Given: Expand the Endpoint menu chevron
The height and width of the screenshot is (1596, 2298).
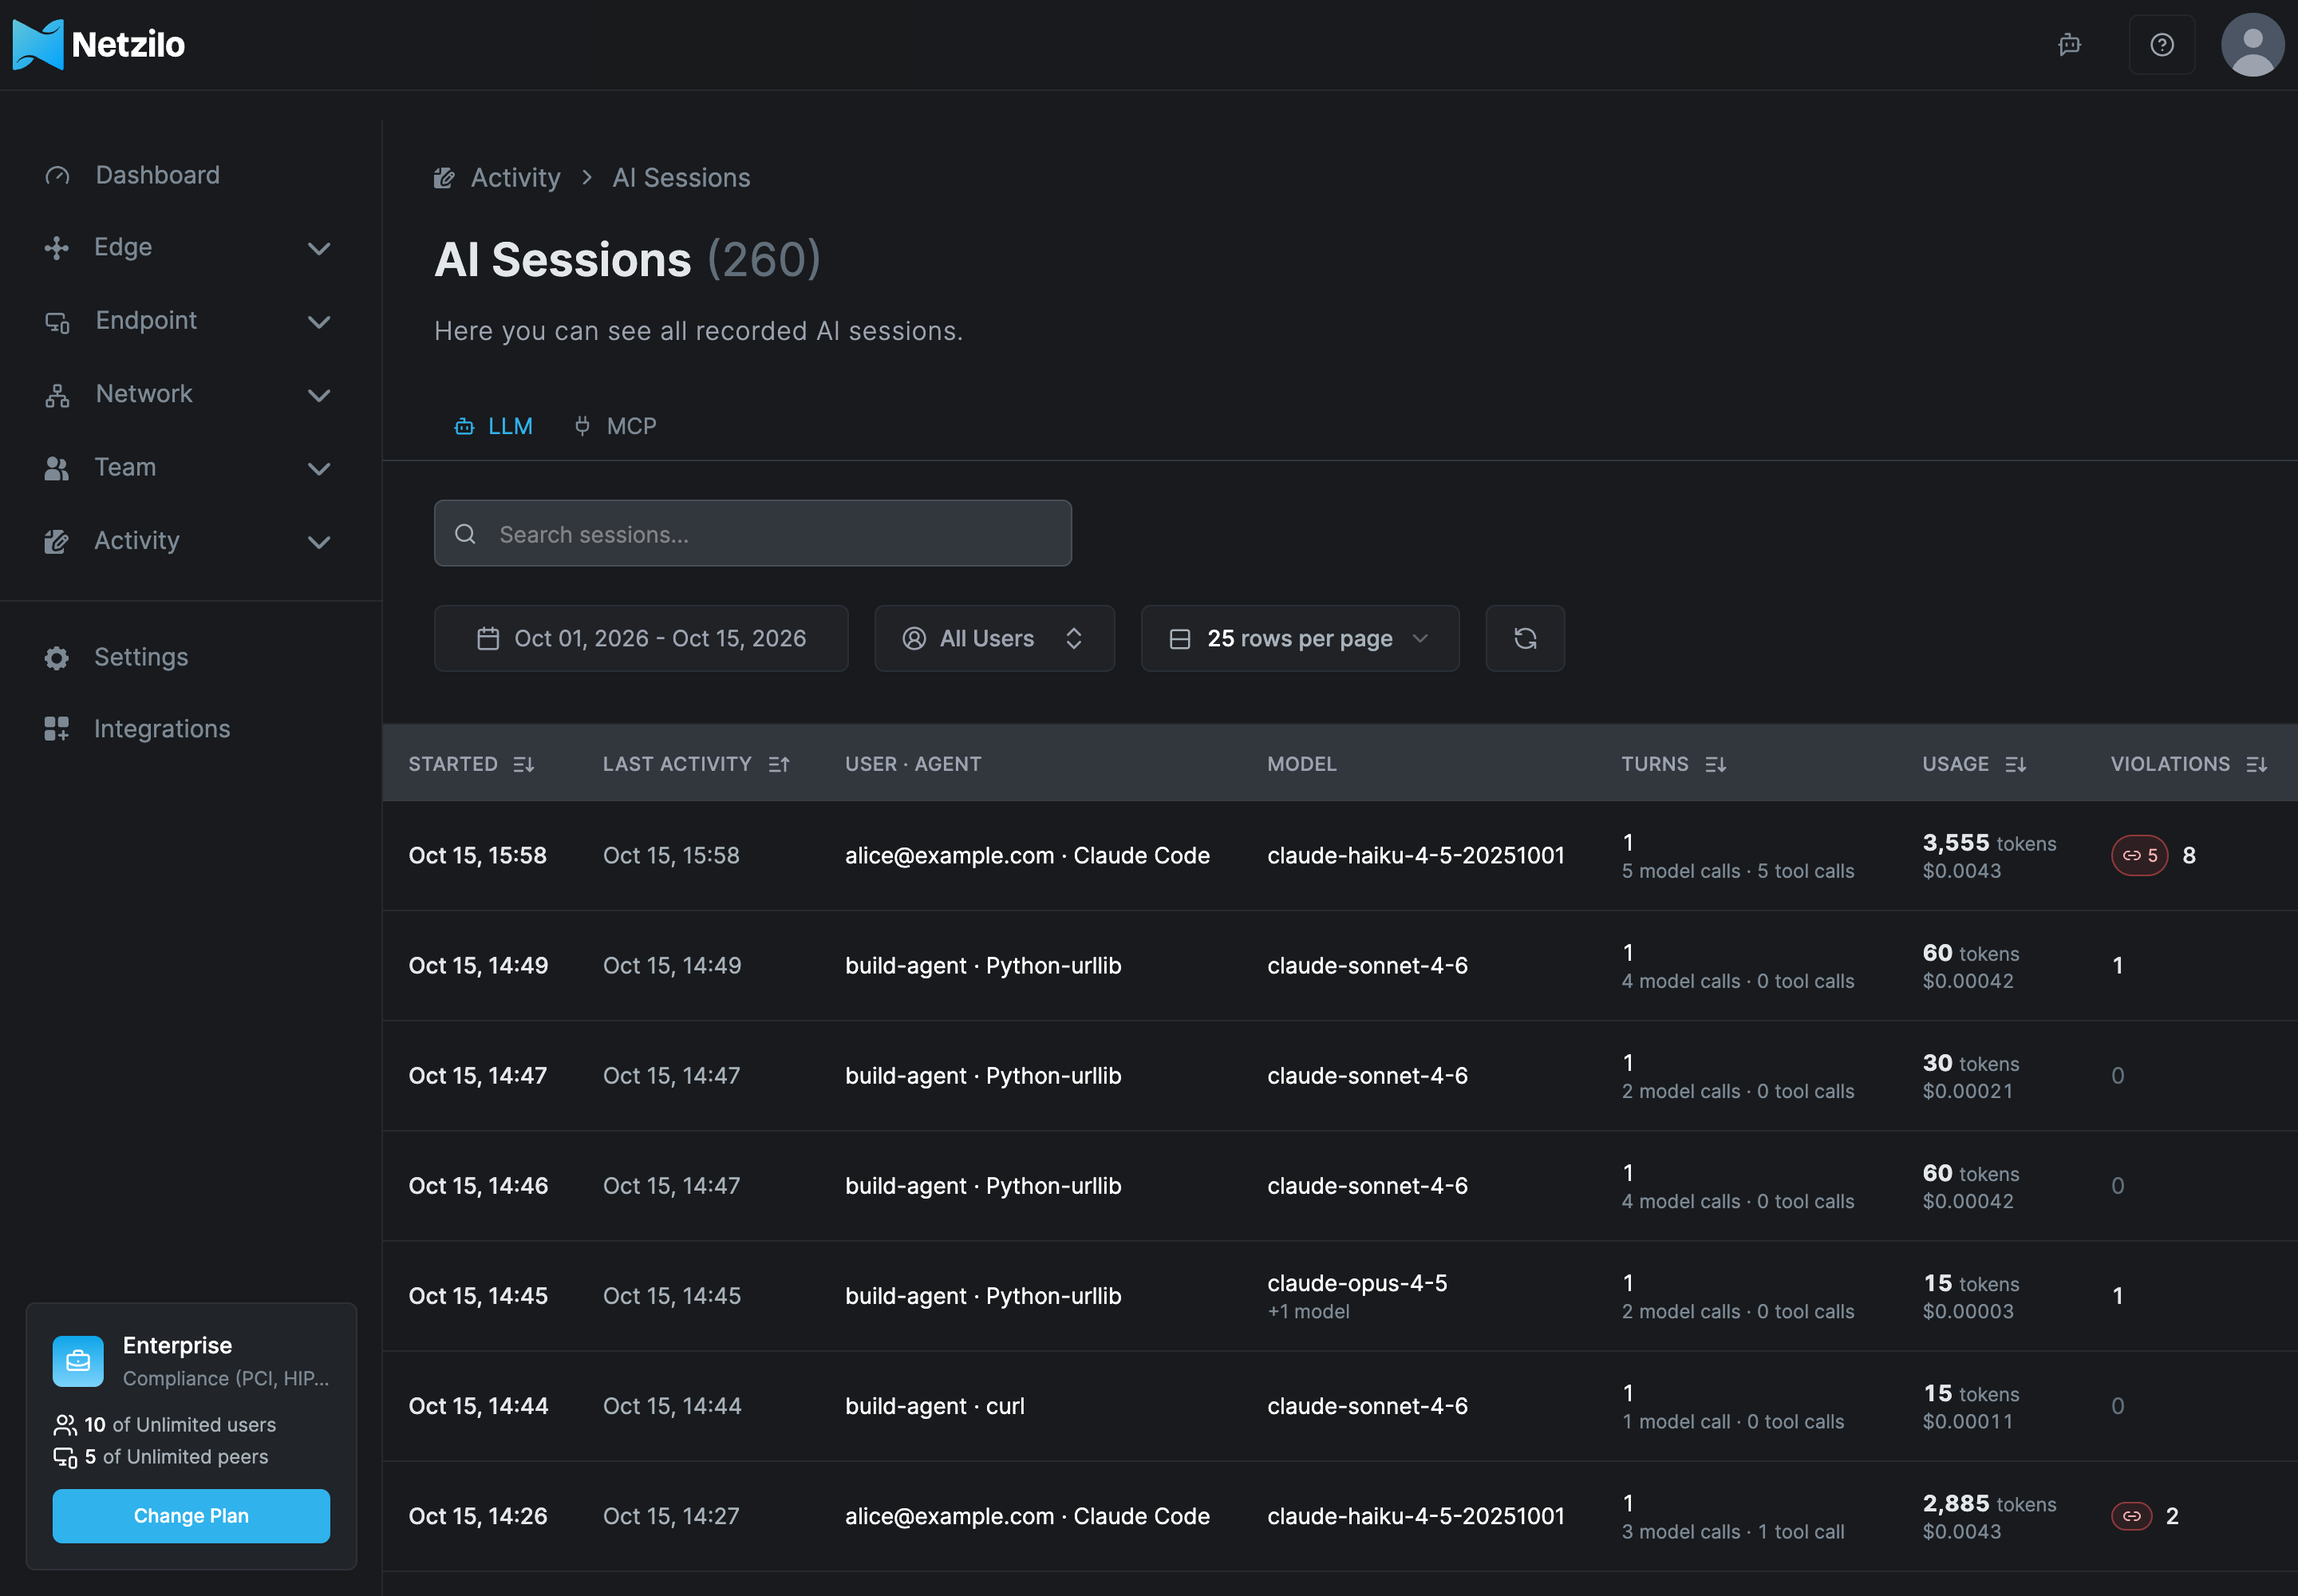Looking at the screenshot, I should point(319,322).
